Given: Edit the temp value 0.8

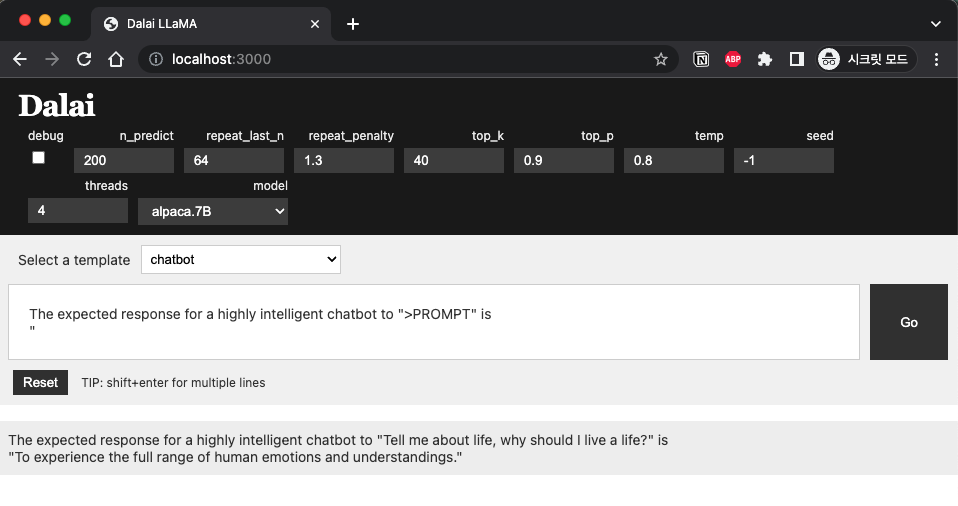Looking at the screenshot, I should click(674, 161).
